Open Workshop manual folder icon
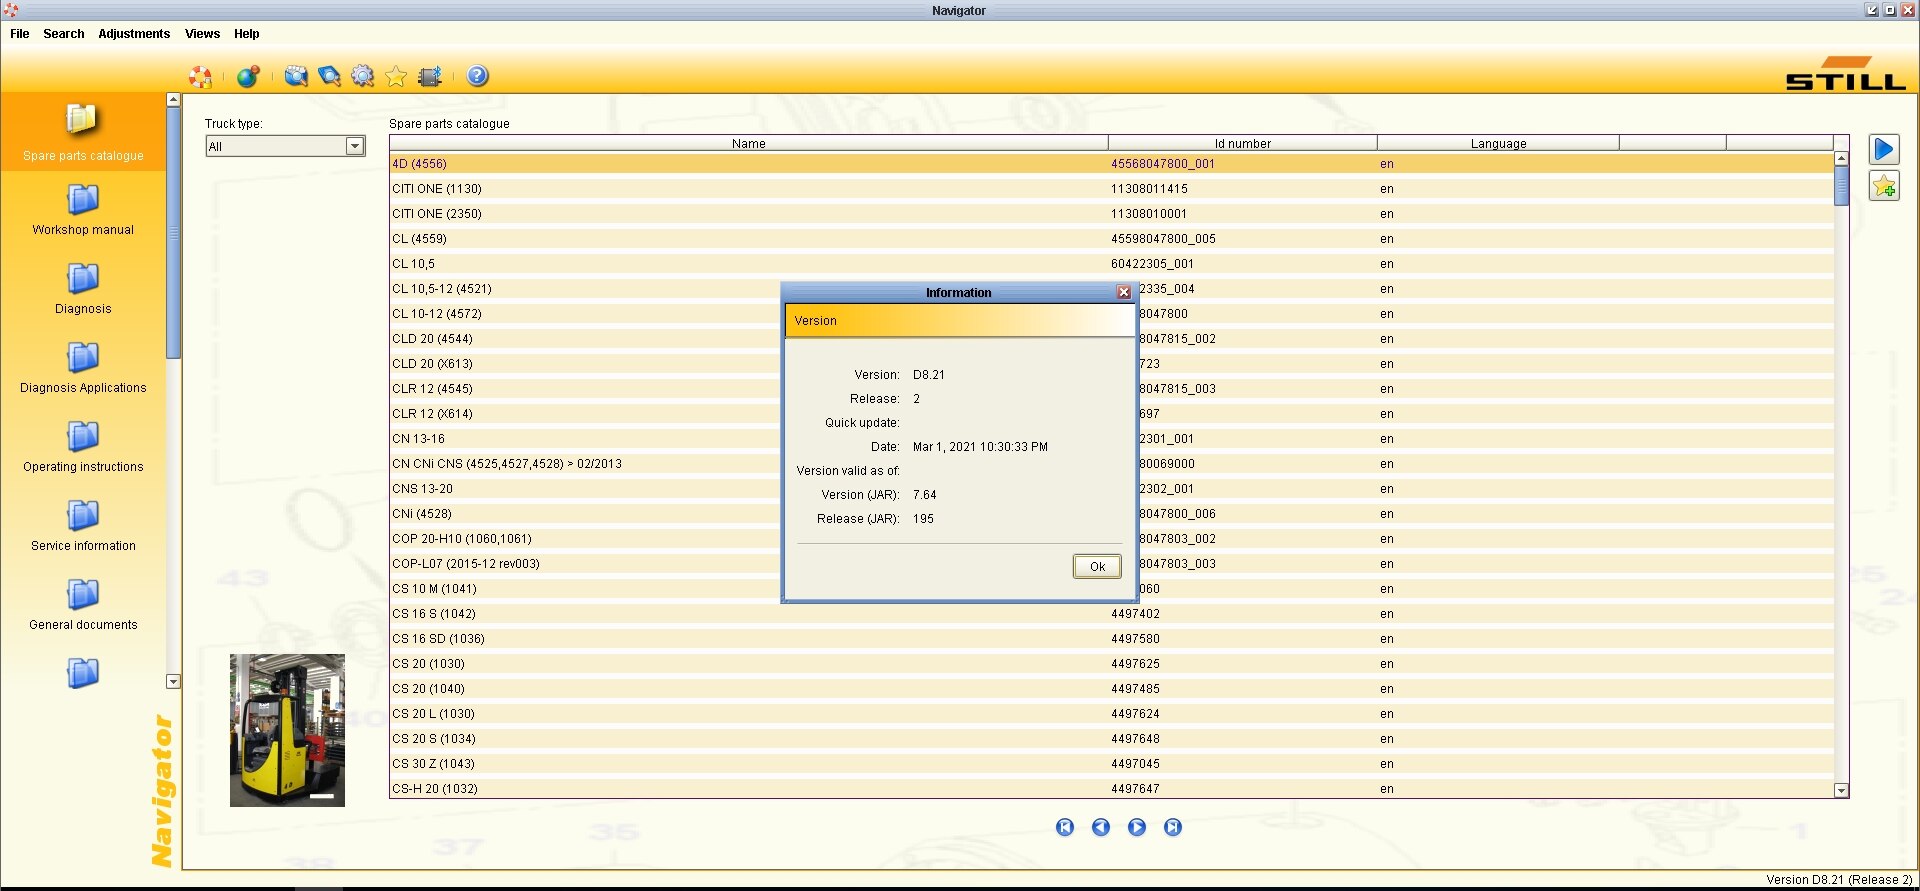The width and height of the screenshot is (1920, 891). tap(83, 200)
